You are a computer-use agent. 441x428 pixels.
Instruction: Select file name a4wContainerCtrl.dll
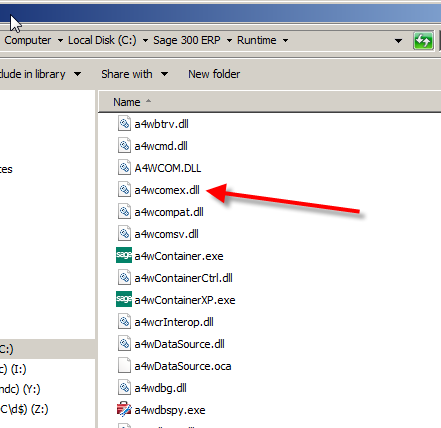pos(183,278)
